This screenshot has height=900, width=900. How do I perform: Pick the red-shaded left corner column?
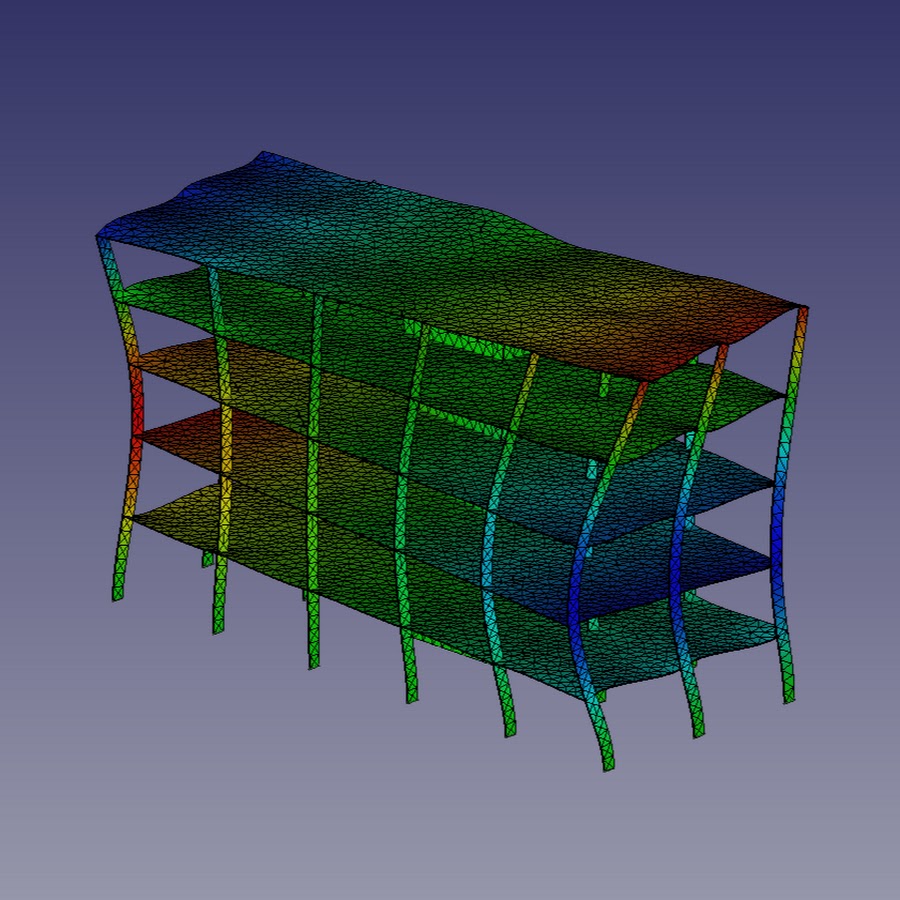(x=125, y=419)
